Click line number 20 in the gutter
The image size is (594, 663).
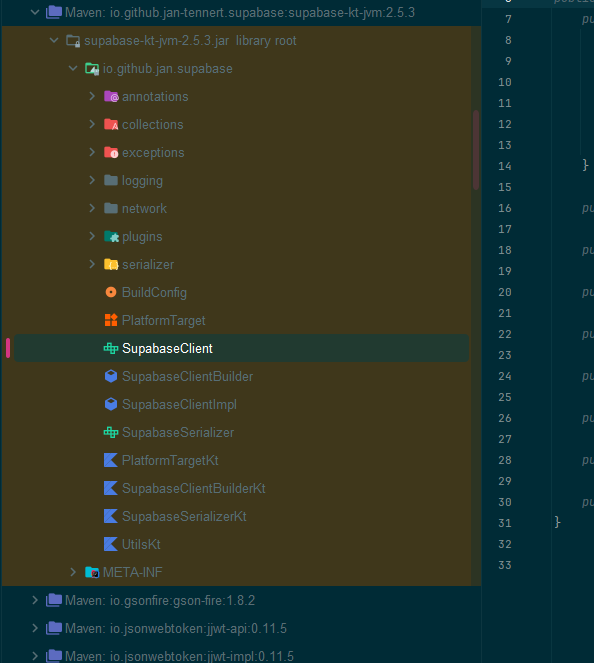[x=505, y=292]
